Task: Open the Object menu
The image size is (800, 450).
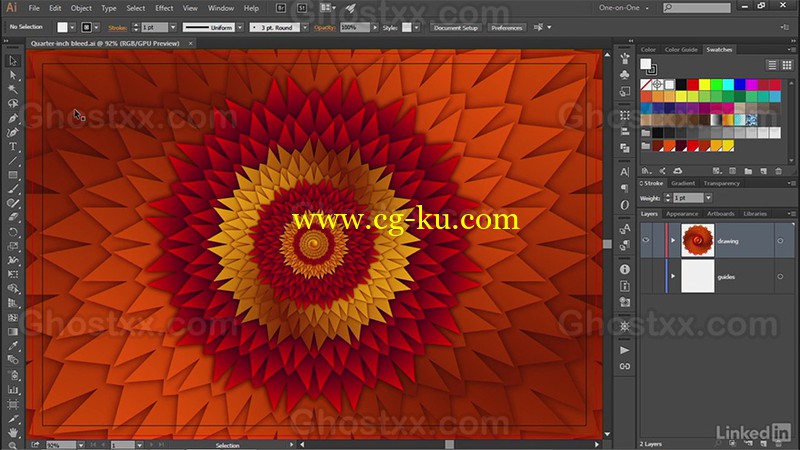Action: pyautogui.click(x=81, y=8)
